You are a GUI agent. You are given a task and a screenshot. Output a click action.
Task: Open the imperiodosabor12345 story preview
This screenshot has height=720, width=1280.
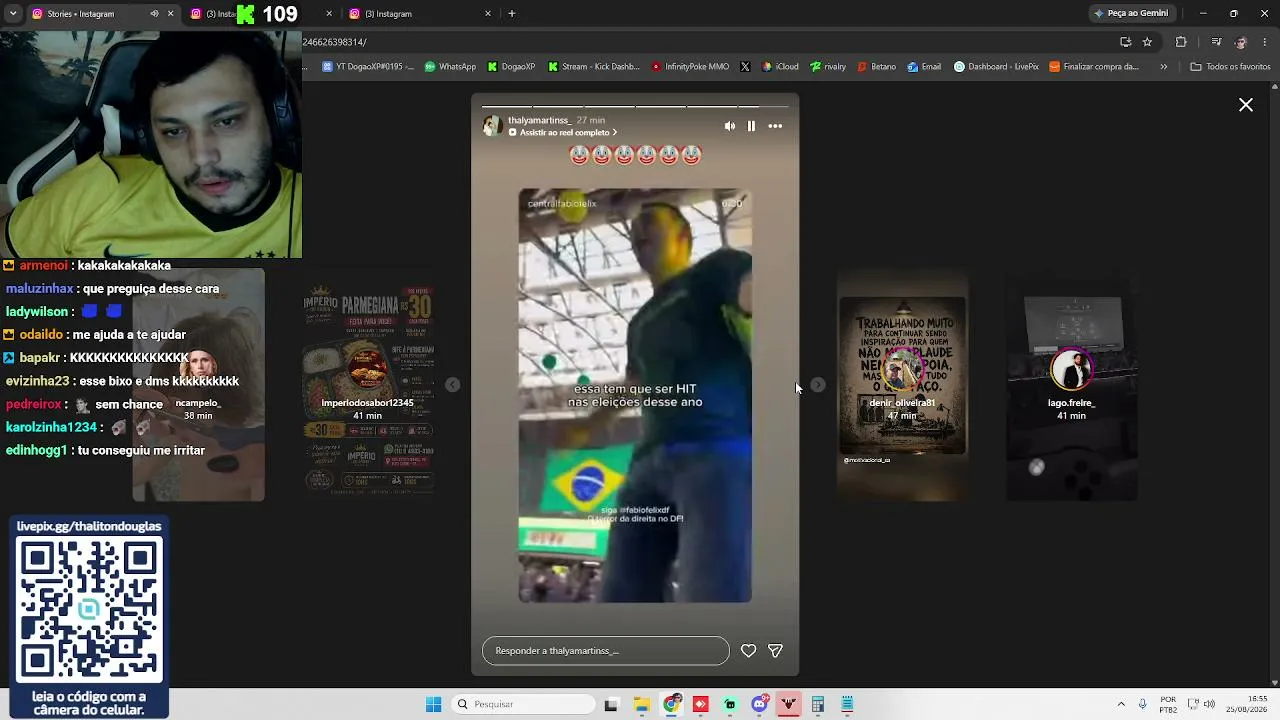(368, 385)
